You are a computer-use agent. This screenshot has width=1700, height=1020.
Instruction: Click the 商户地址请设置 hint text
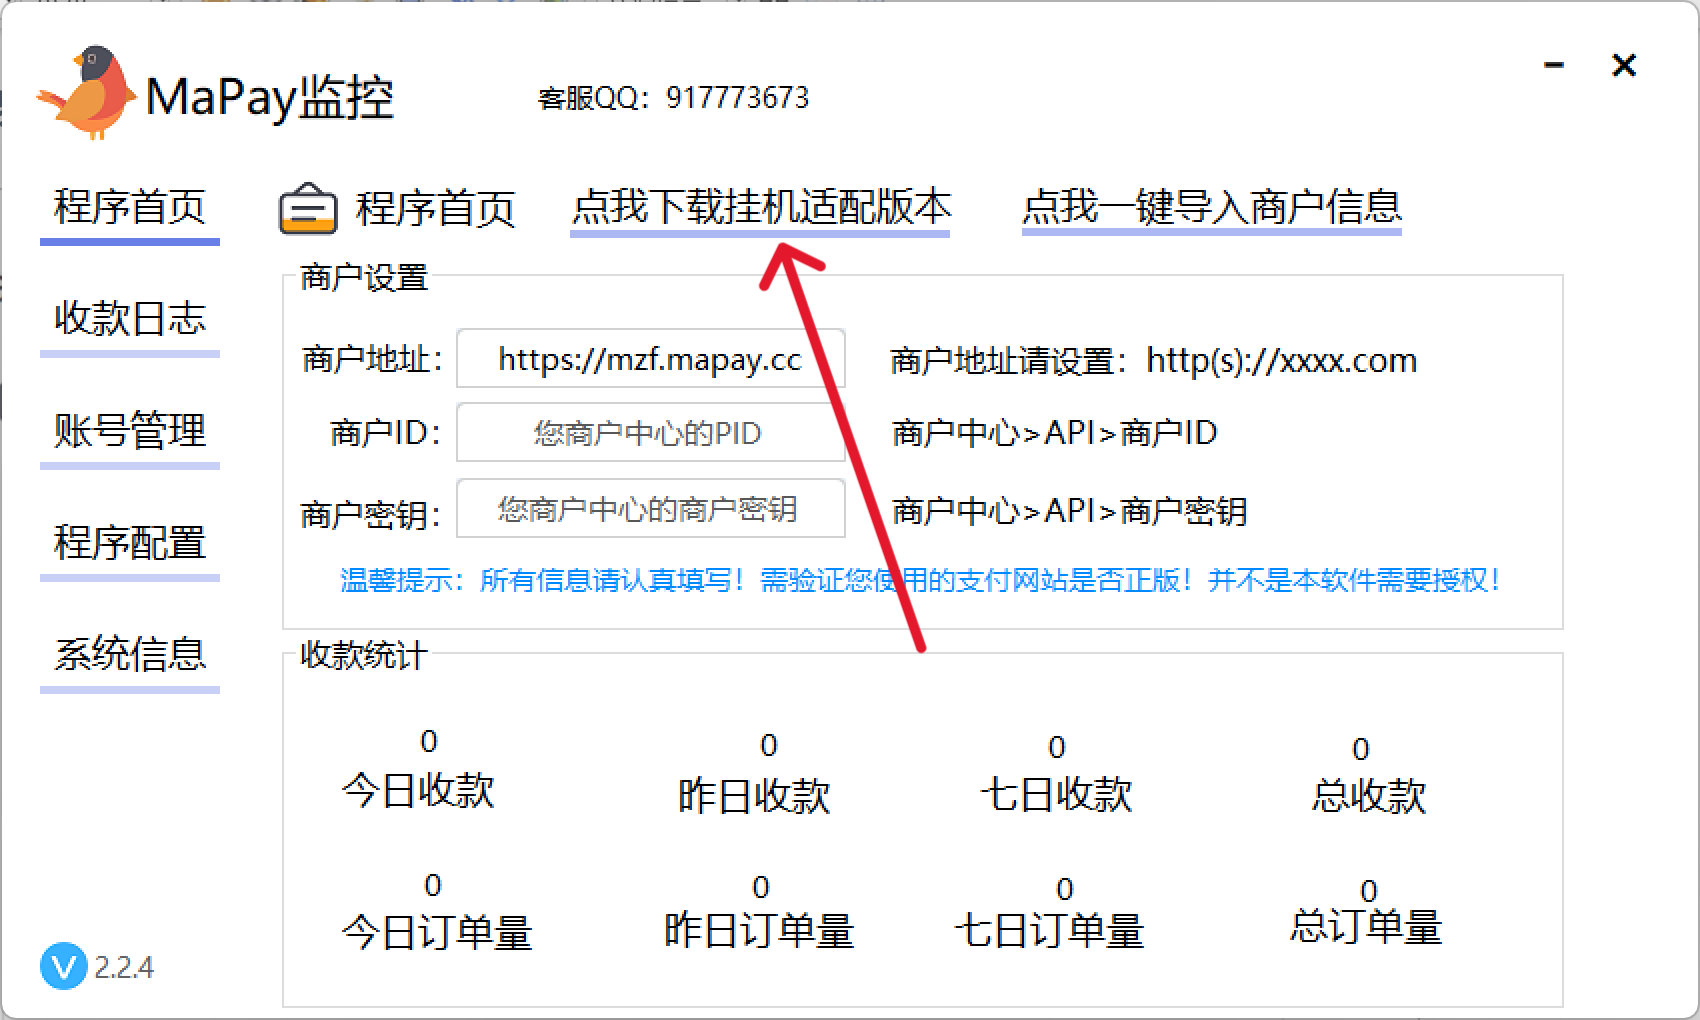(1153, 360)
